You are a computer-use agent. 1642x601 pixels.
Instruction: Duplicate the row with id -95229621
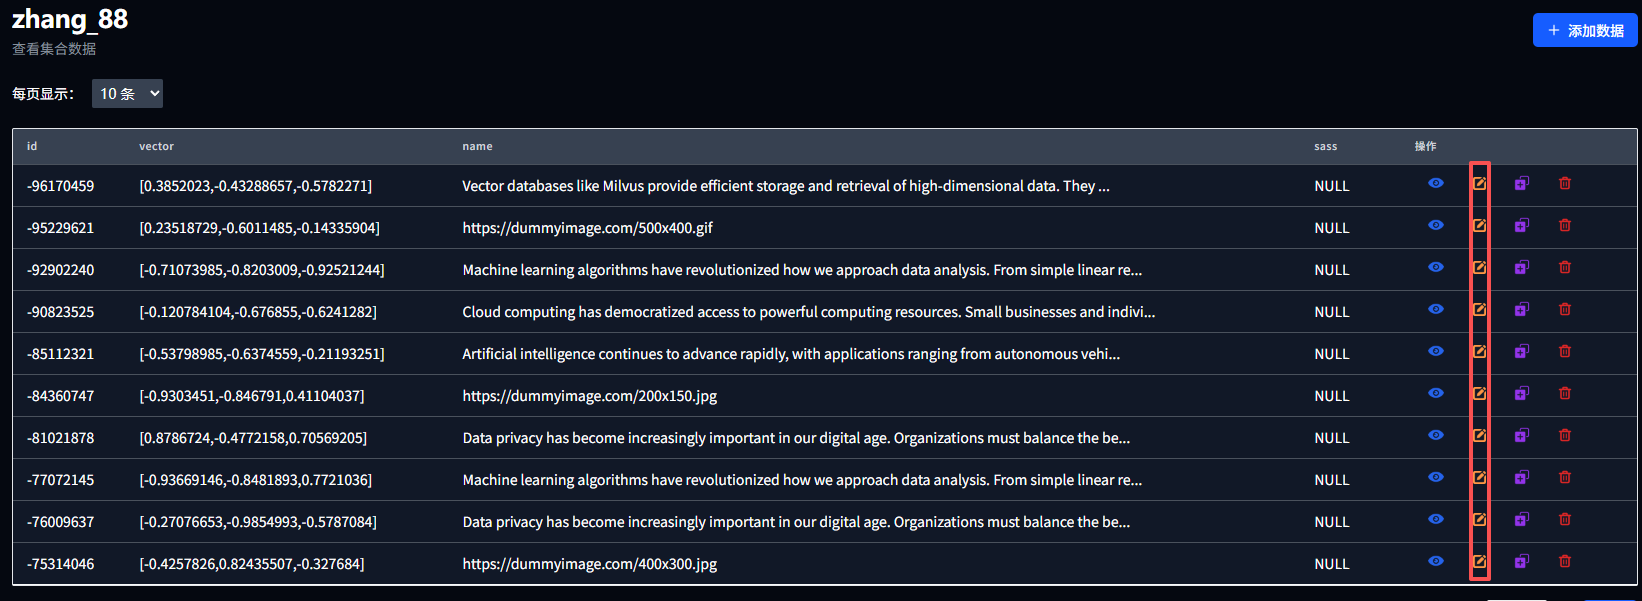pyautogui.click(x=1521, y=226)
